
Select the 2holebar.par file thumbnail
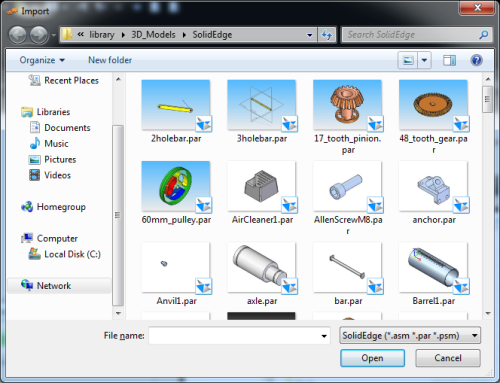[x=176, y=105]
